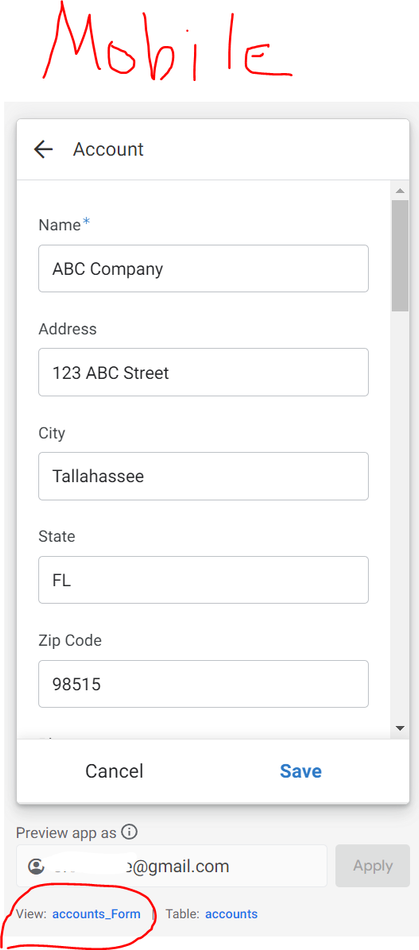Click into the Name input field
Viewport: 419px width, 950px height.
pyautogui.click(x=203, y=268)
